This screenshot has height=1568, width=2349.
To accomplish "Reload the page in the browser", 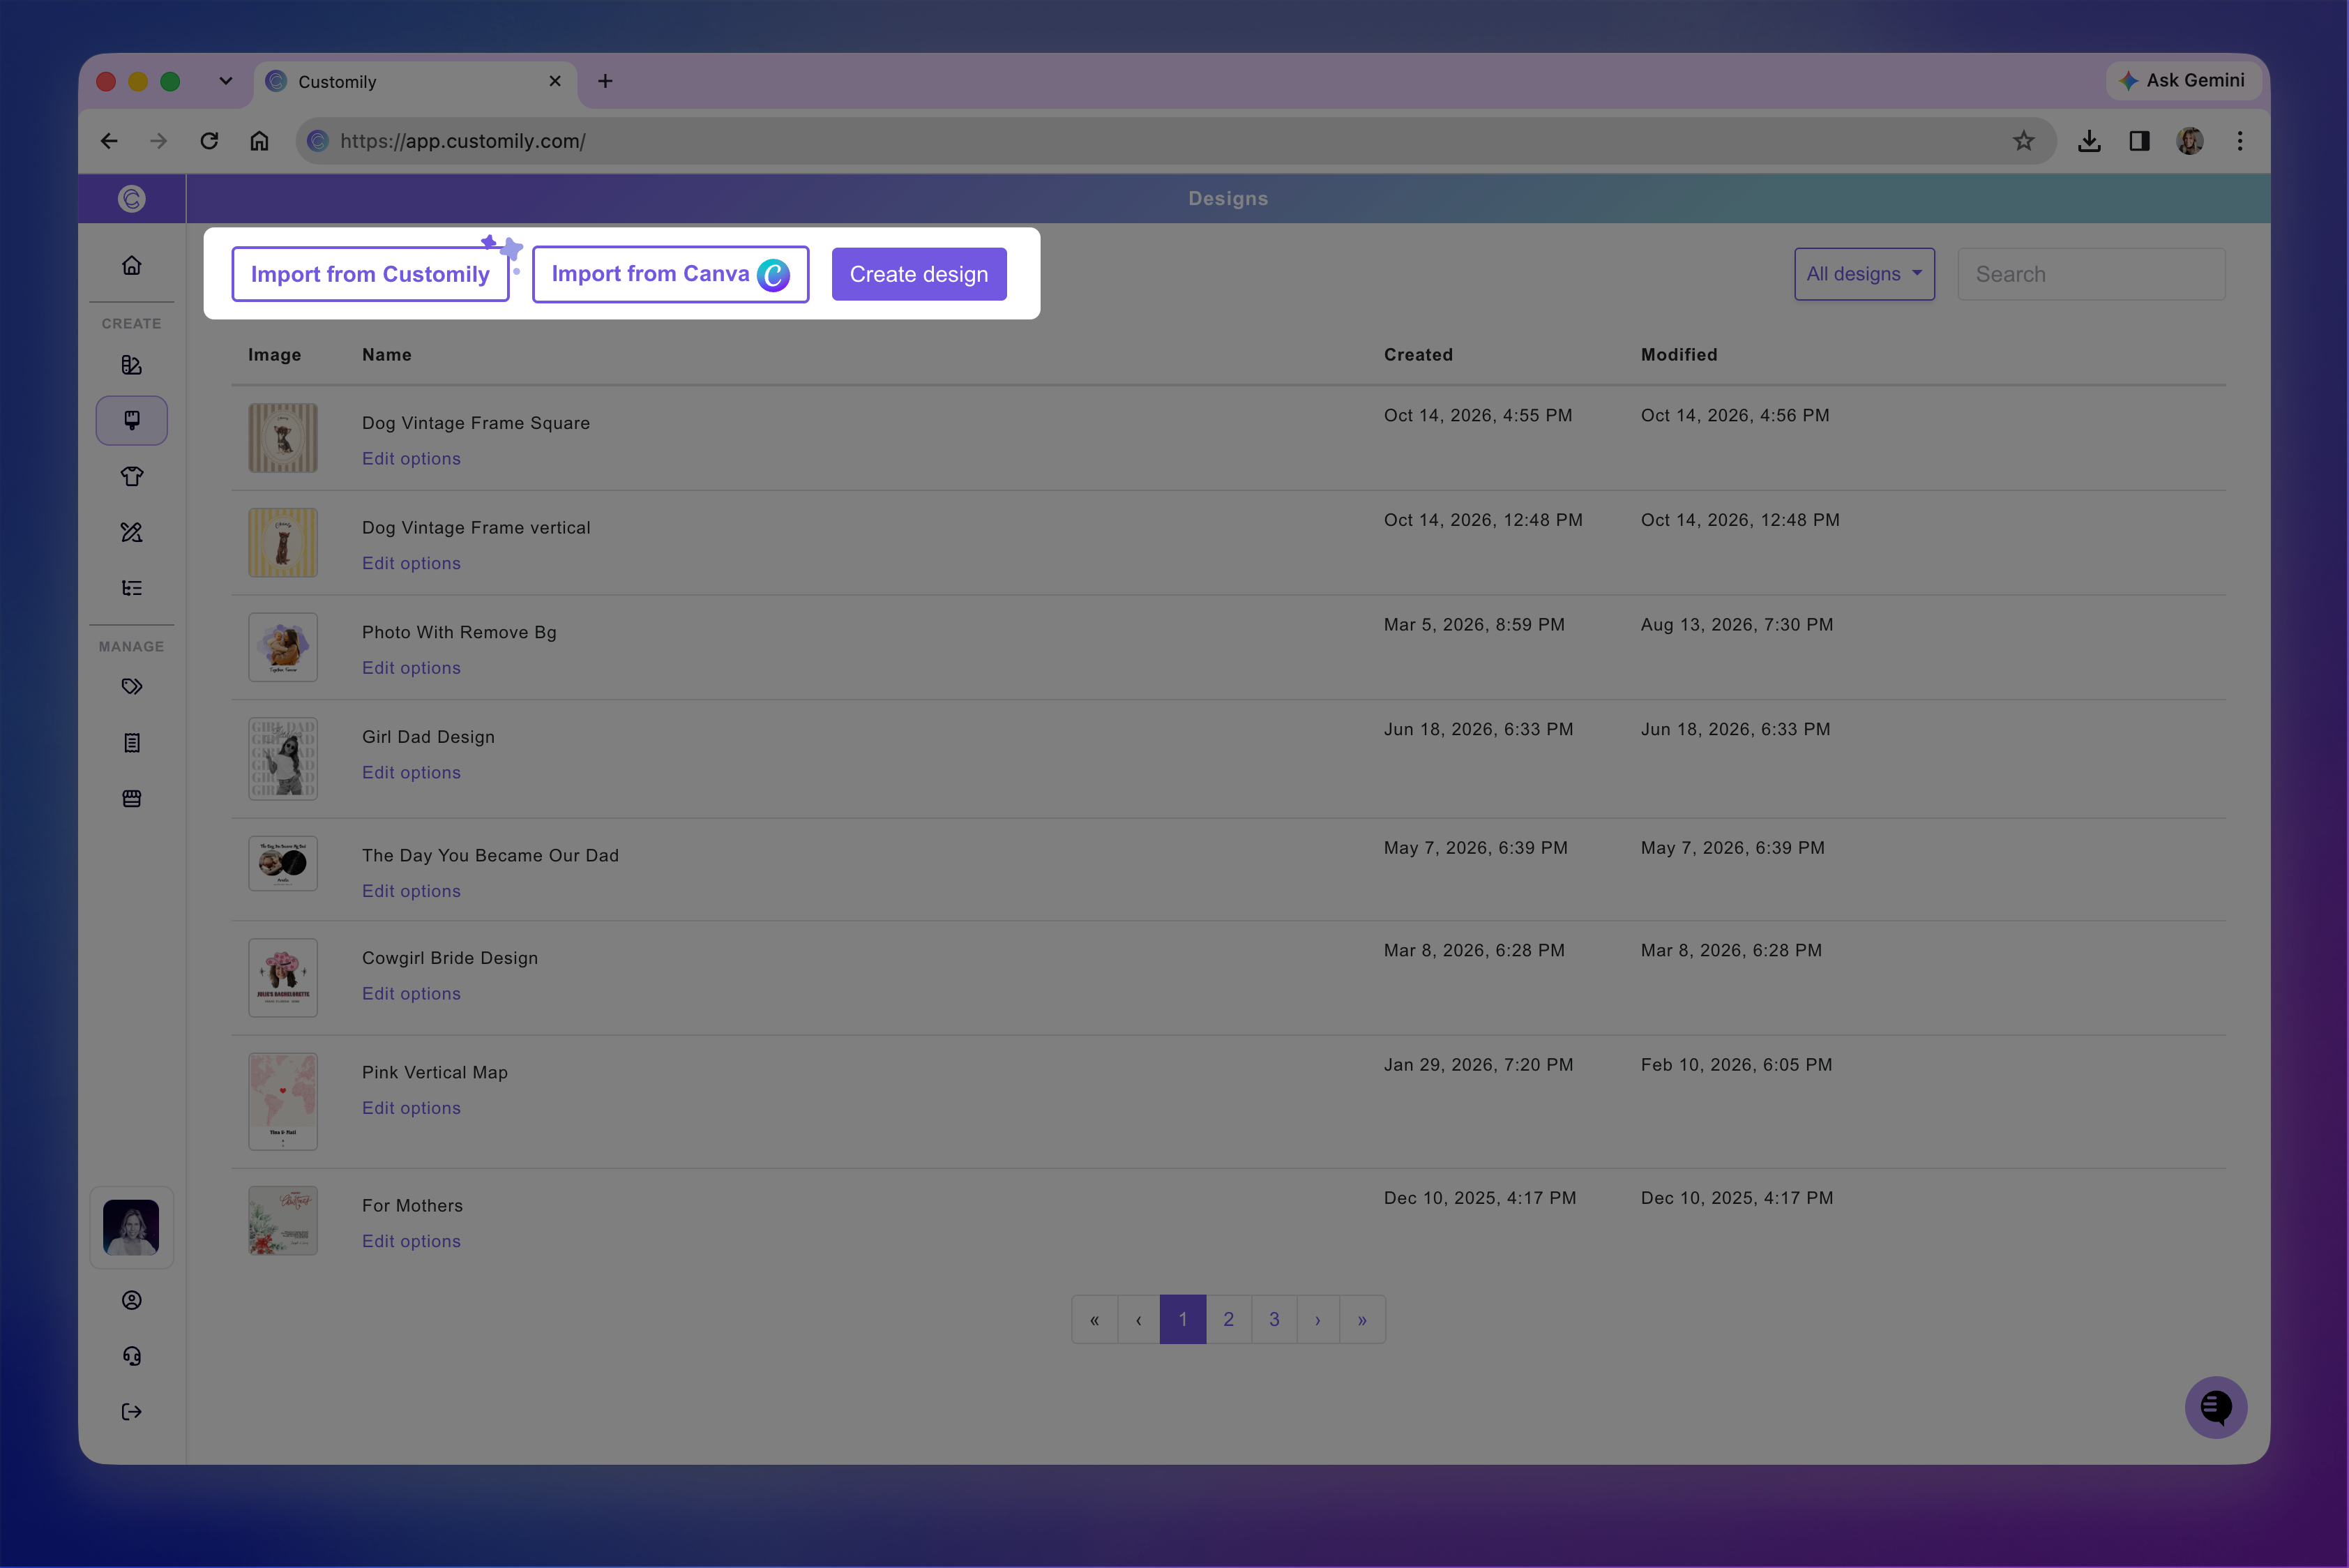I will click(x=209, y=141).
